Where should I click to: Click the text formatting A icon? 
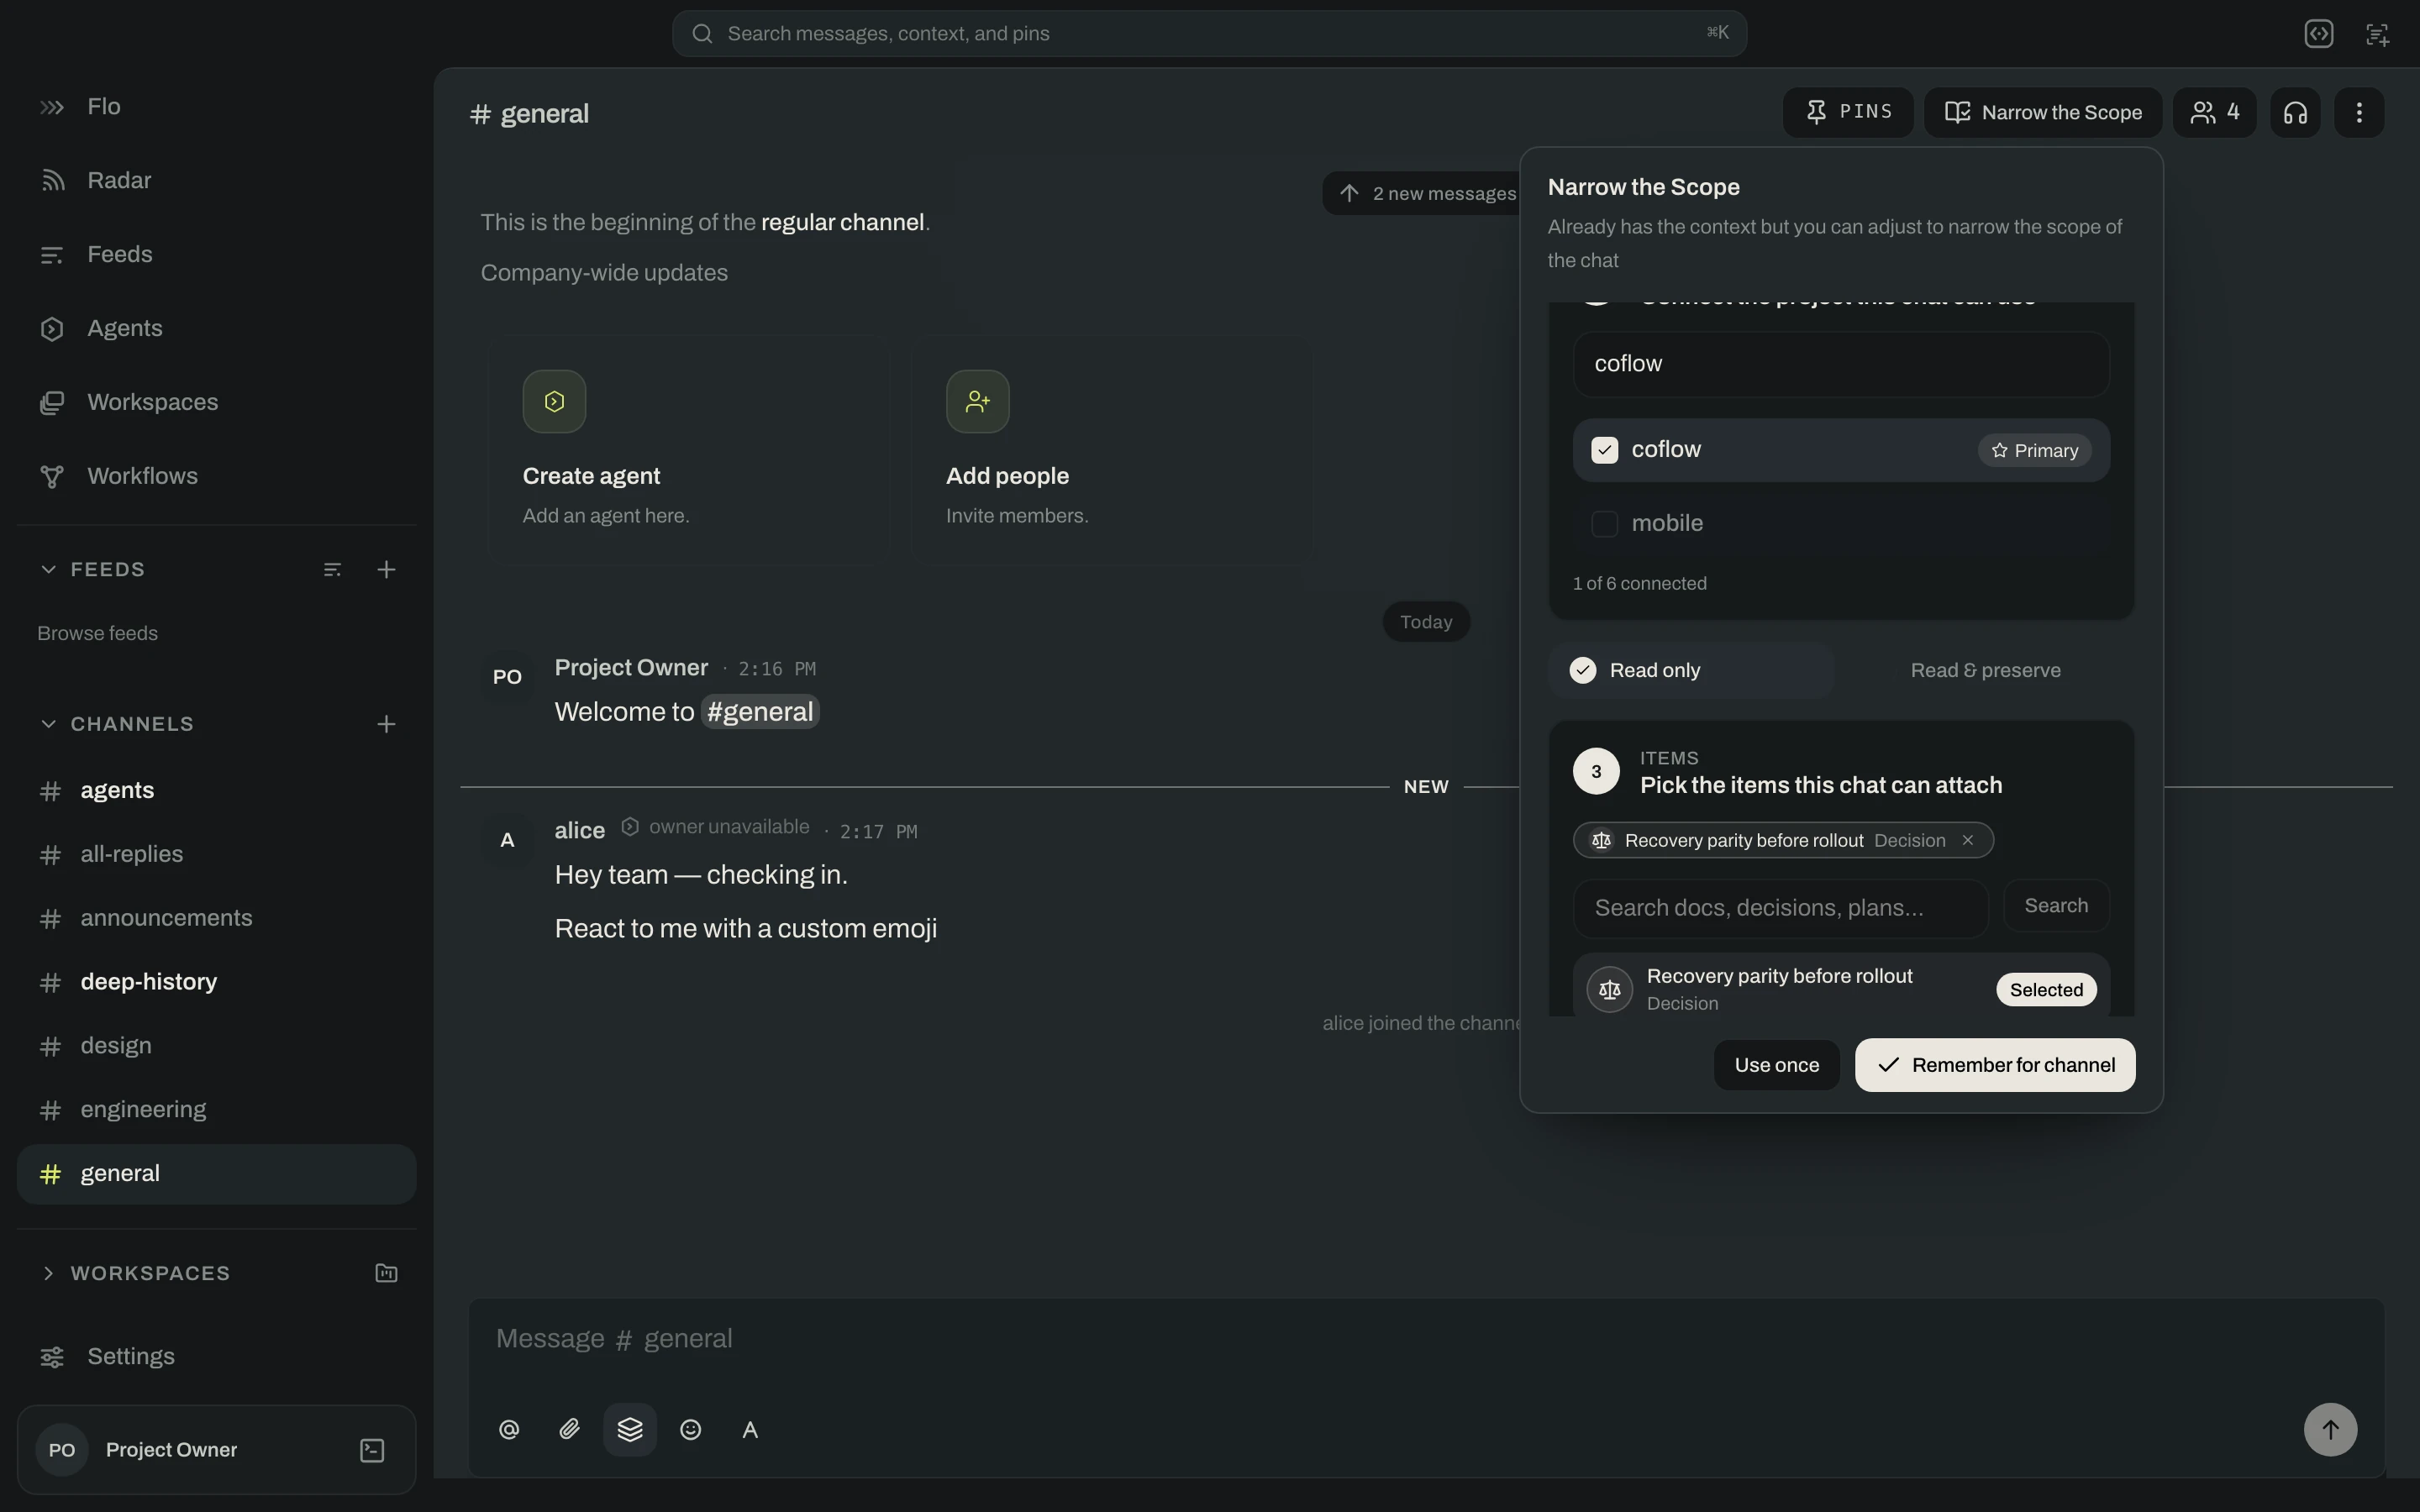point(750,1429)
